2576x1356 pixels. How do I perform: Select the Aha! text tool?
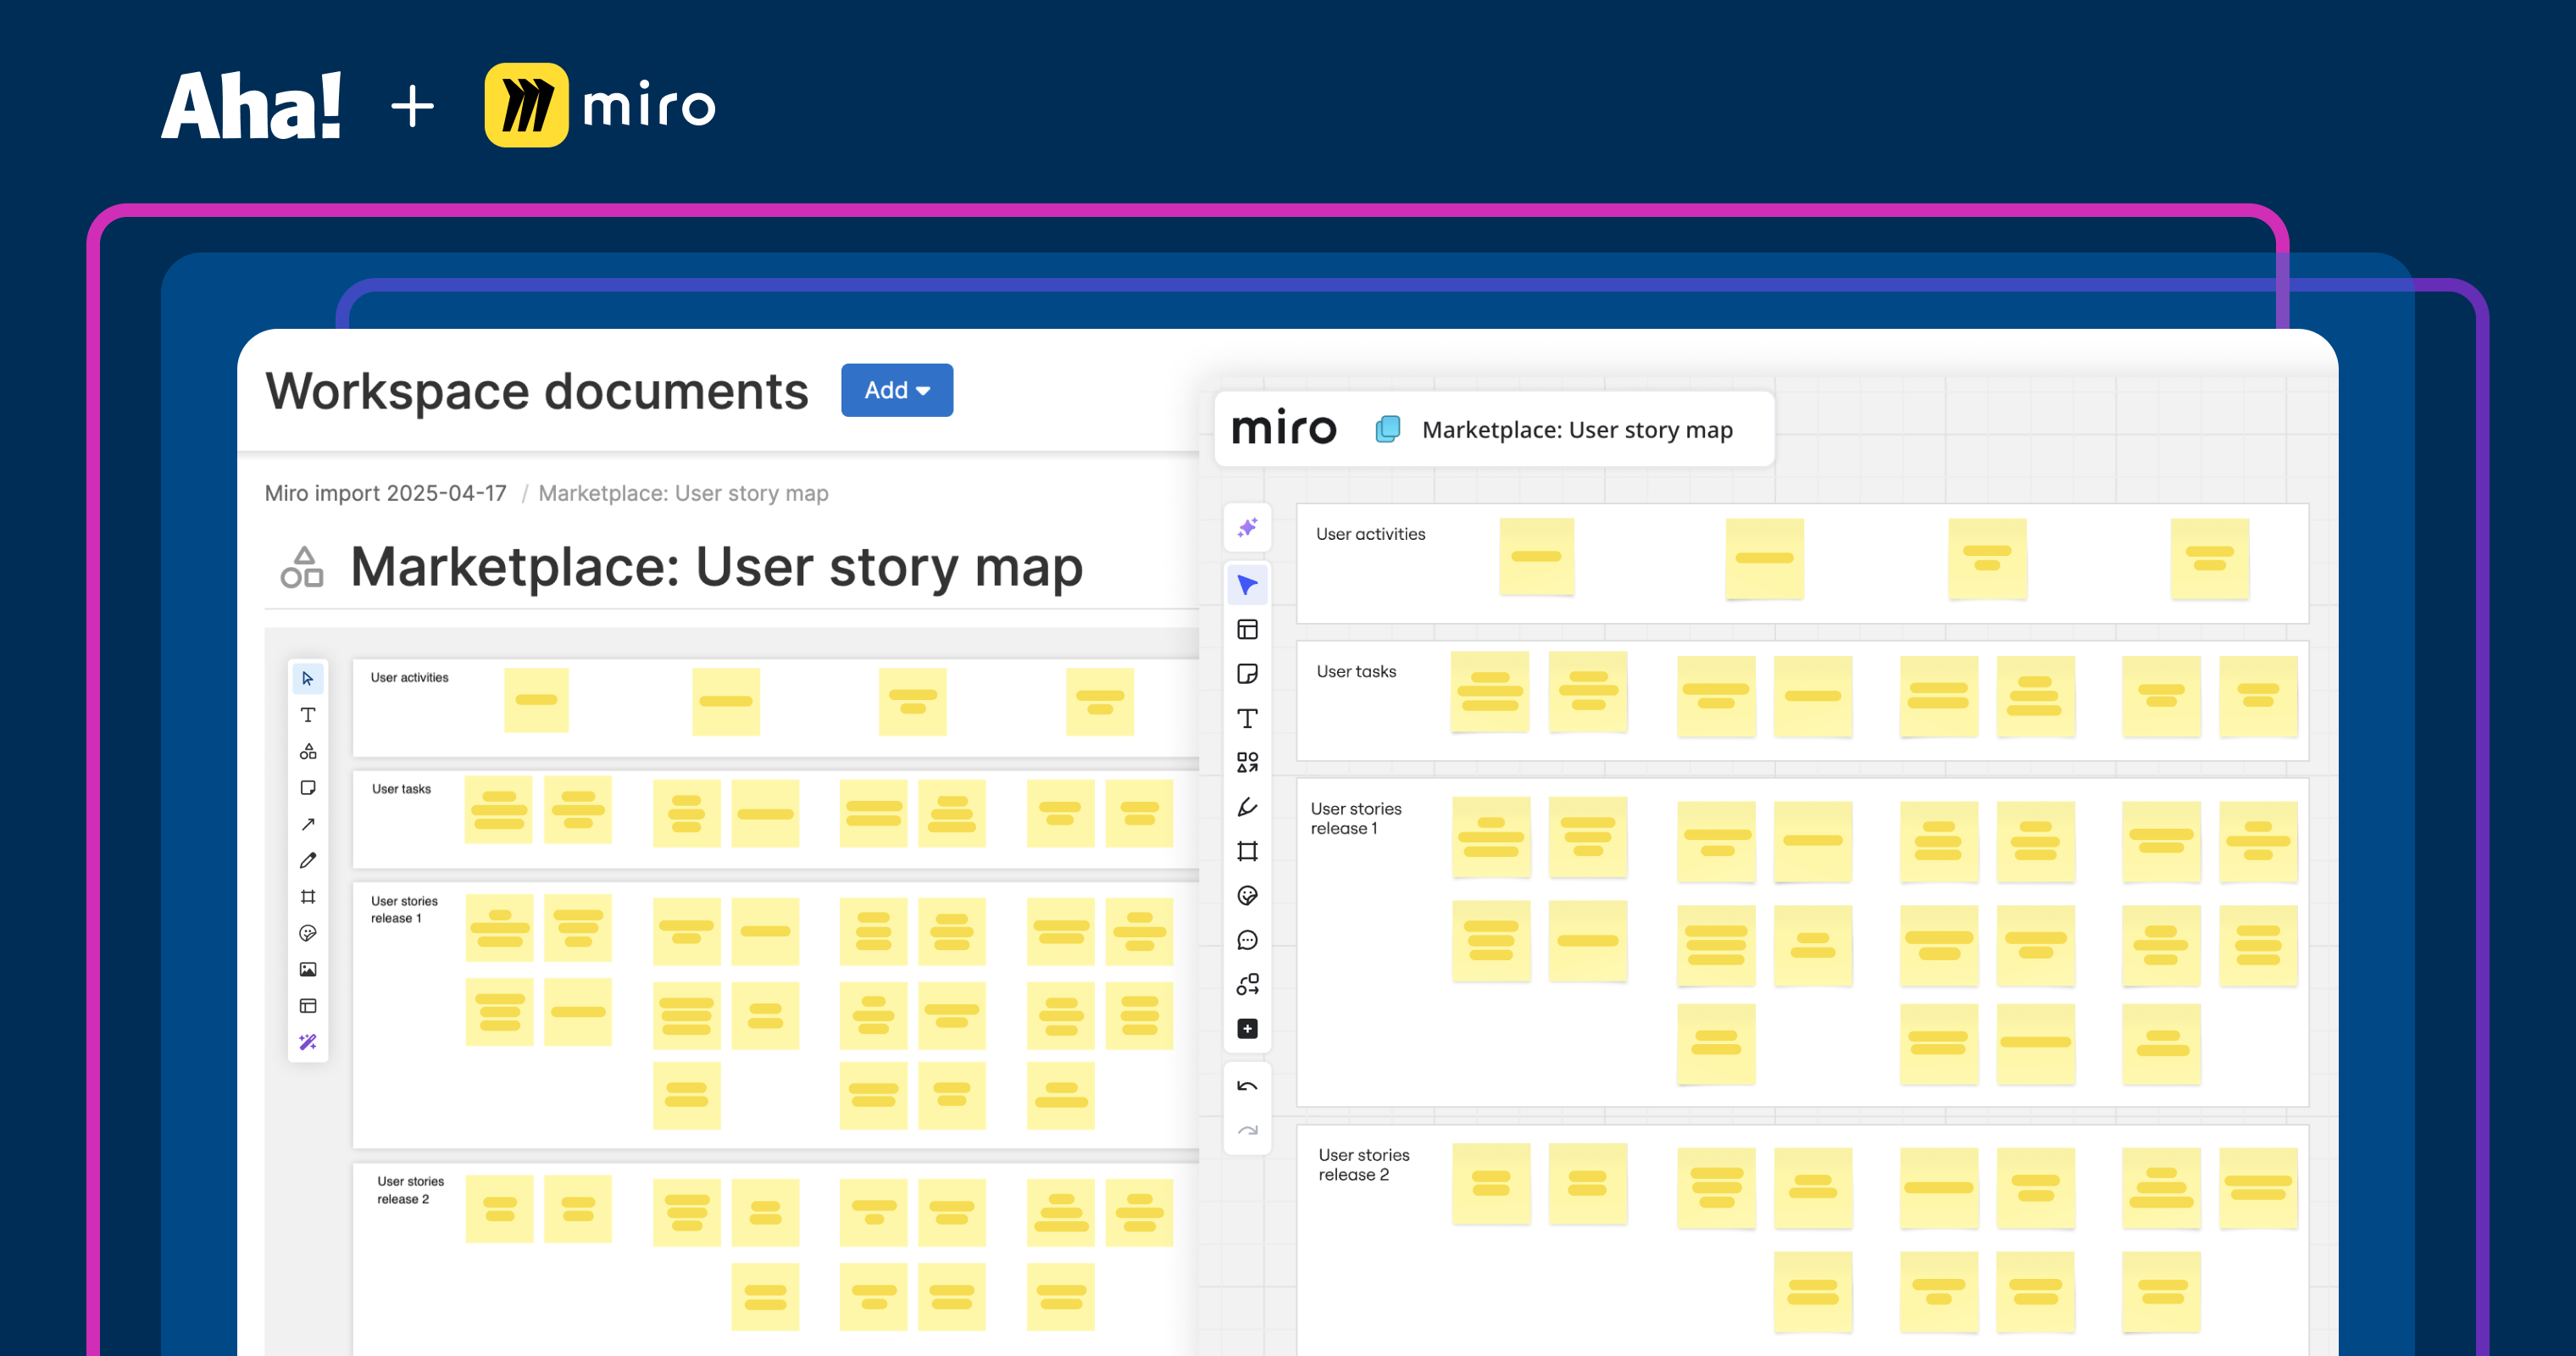tap(308, 715)
